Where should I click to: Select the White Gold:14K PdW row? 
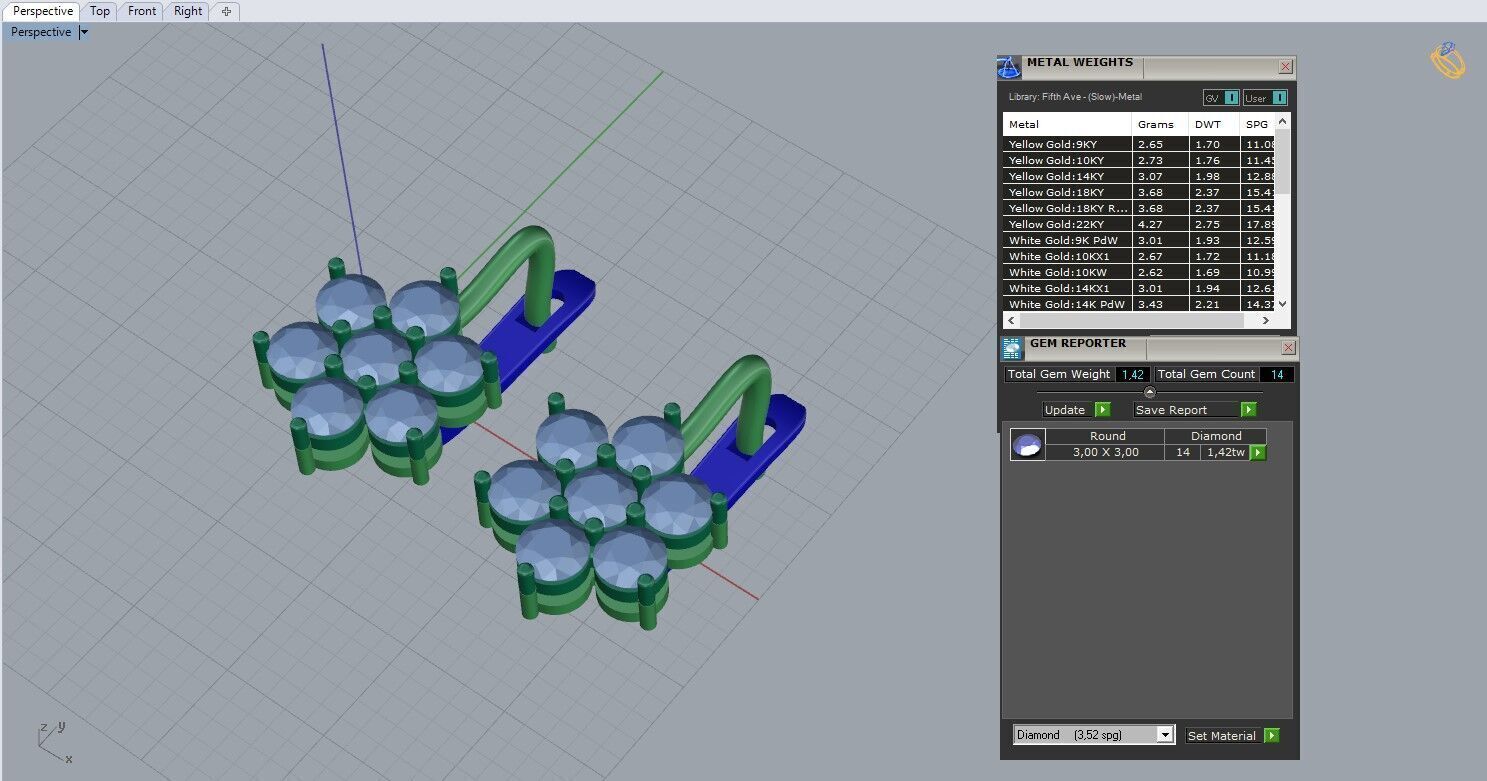point(1139,304)
